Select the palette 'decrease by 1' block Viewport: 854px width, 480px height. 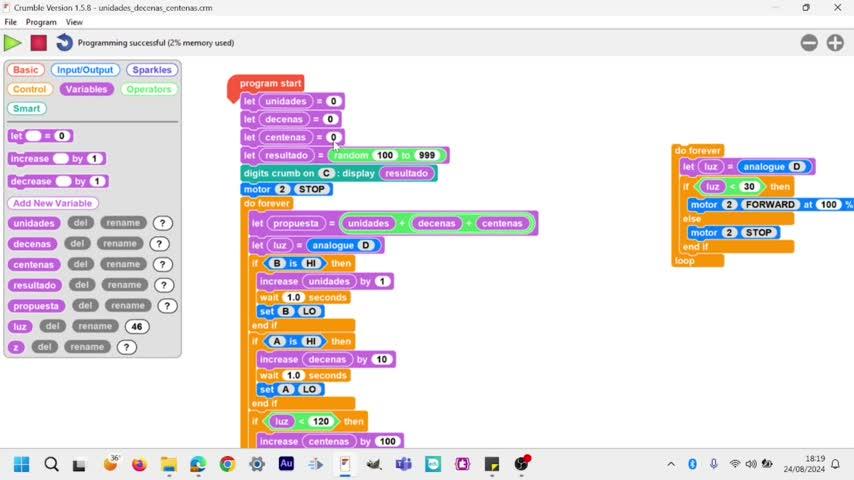point(58,181)
